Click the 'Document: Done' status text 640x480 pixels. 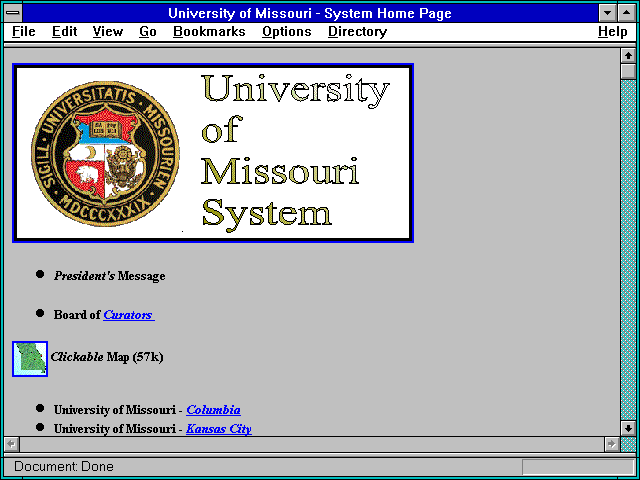[x=64, y=467]
